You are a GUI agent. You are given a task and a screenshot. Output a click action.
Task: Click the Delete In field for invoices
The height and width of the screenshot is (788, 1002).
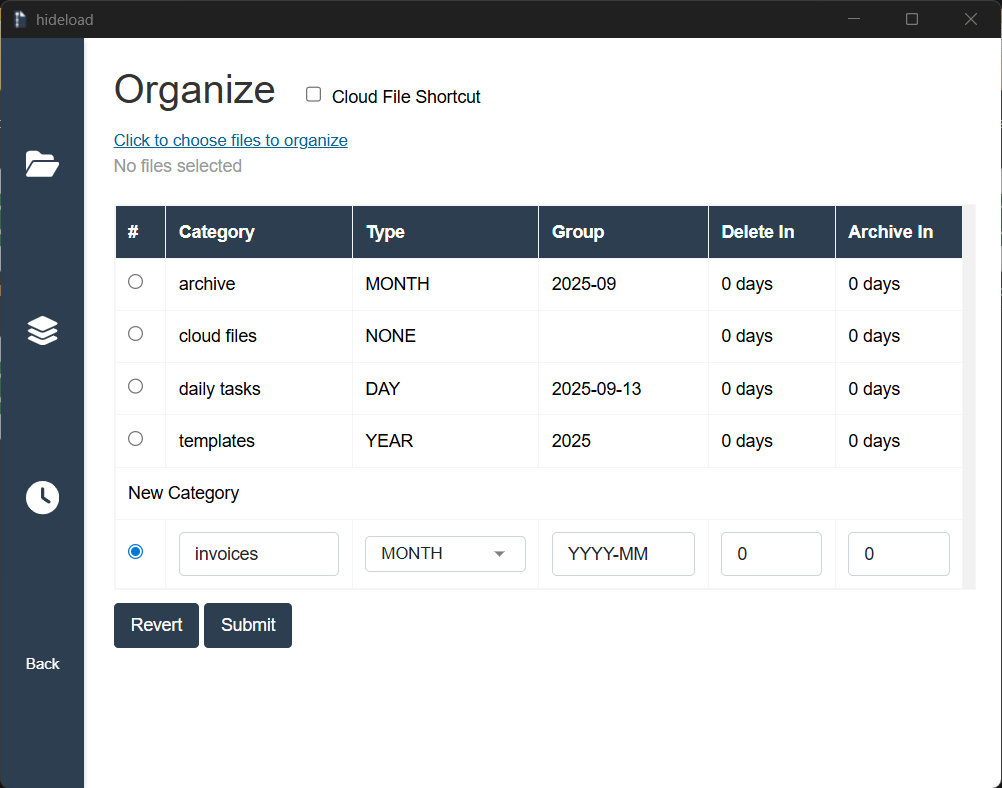click(x=771, y=553)
